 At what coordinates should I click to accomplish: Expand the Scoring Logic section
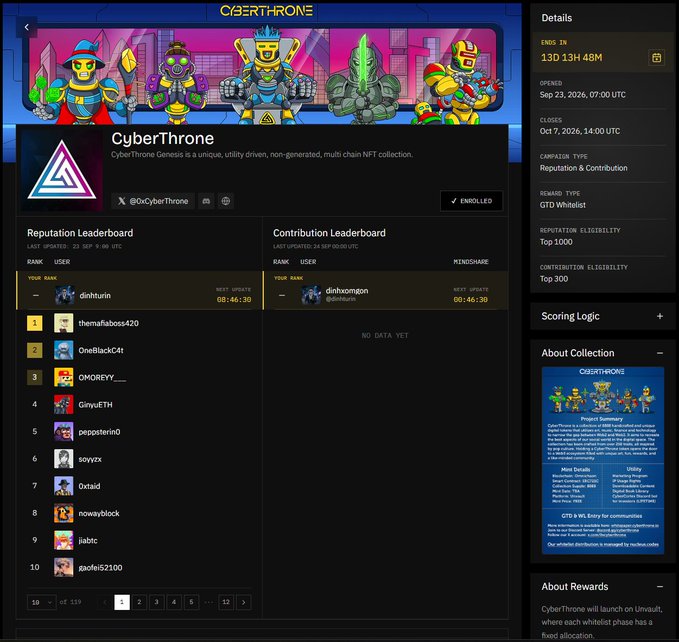(x=660, y=316)
